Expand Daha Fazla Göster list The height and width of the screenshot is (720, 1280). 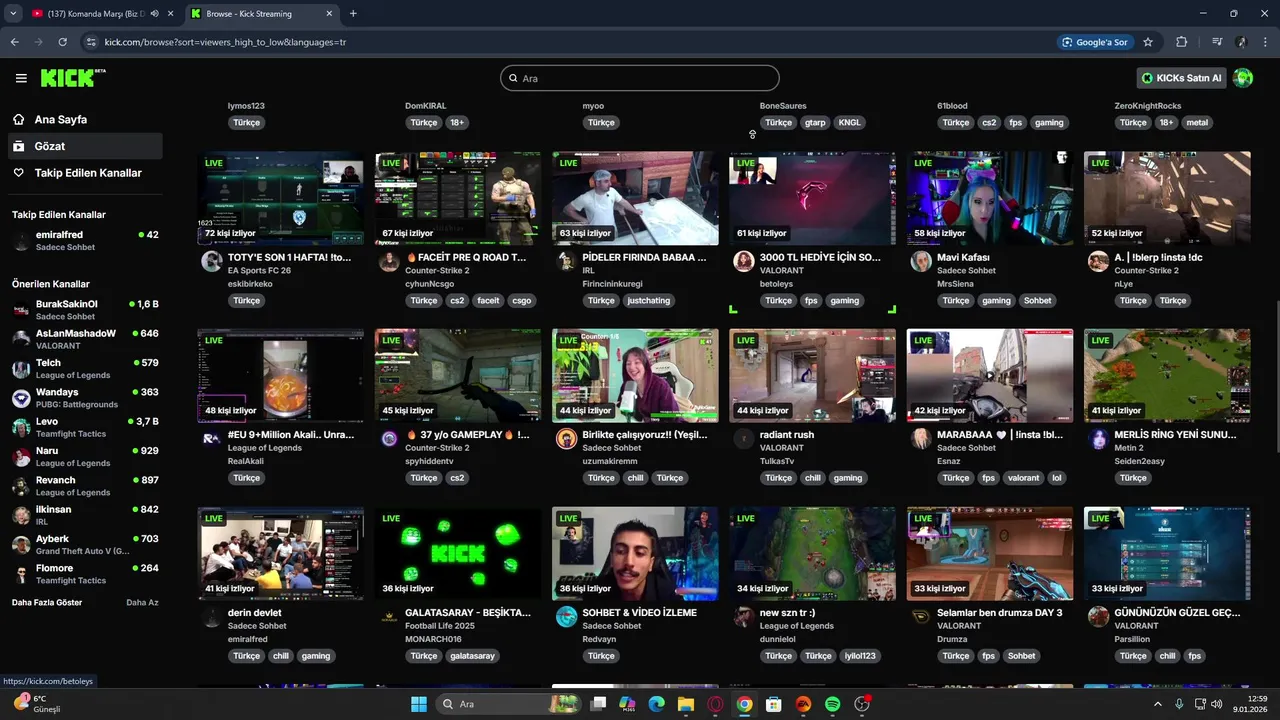point(47,603)
